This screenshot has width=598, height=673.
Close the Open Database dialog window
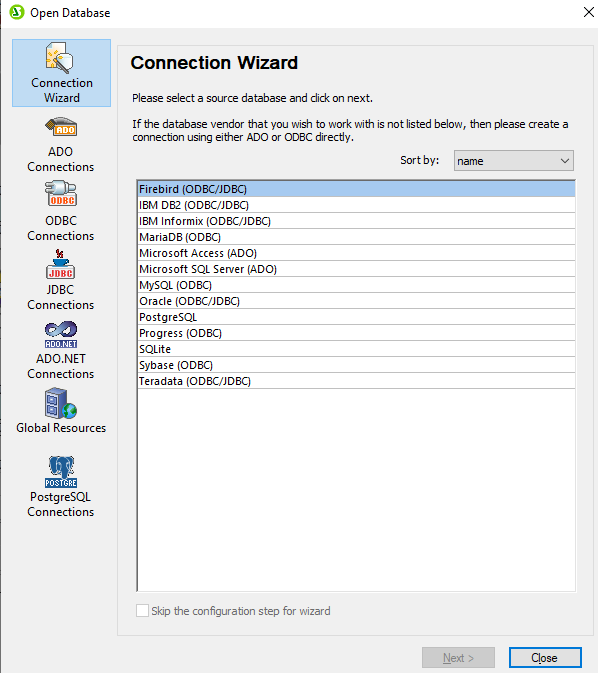pyautogui.click(x=589, y=12)
